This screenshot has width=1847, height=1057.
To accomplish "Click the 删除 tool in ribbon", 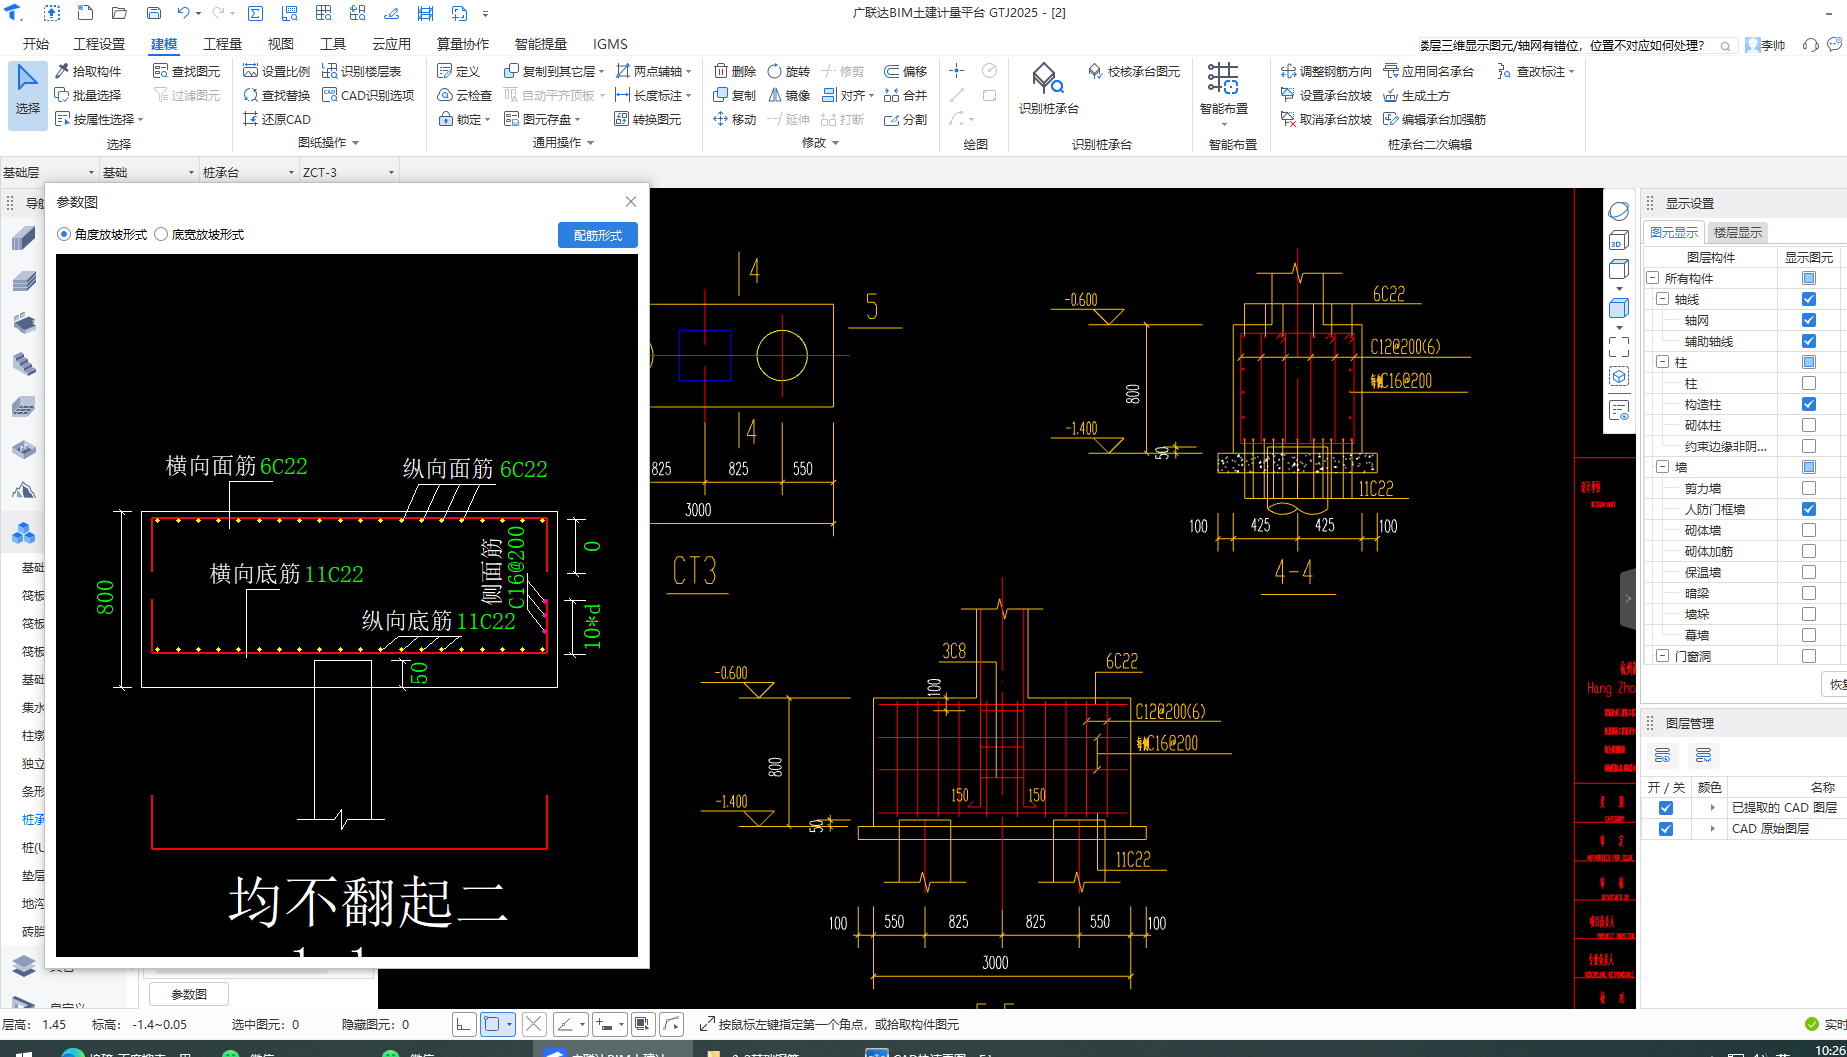I will tap(734, 71).
